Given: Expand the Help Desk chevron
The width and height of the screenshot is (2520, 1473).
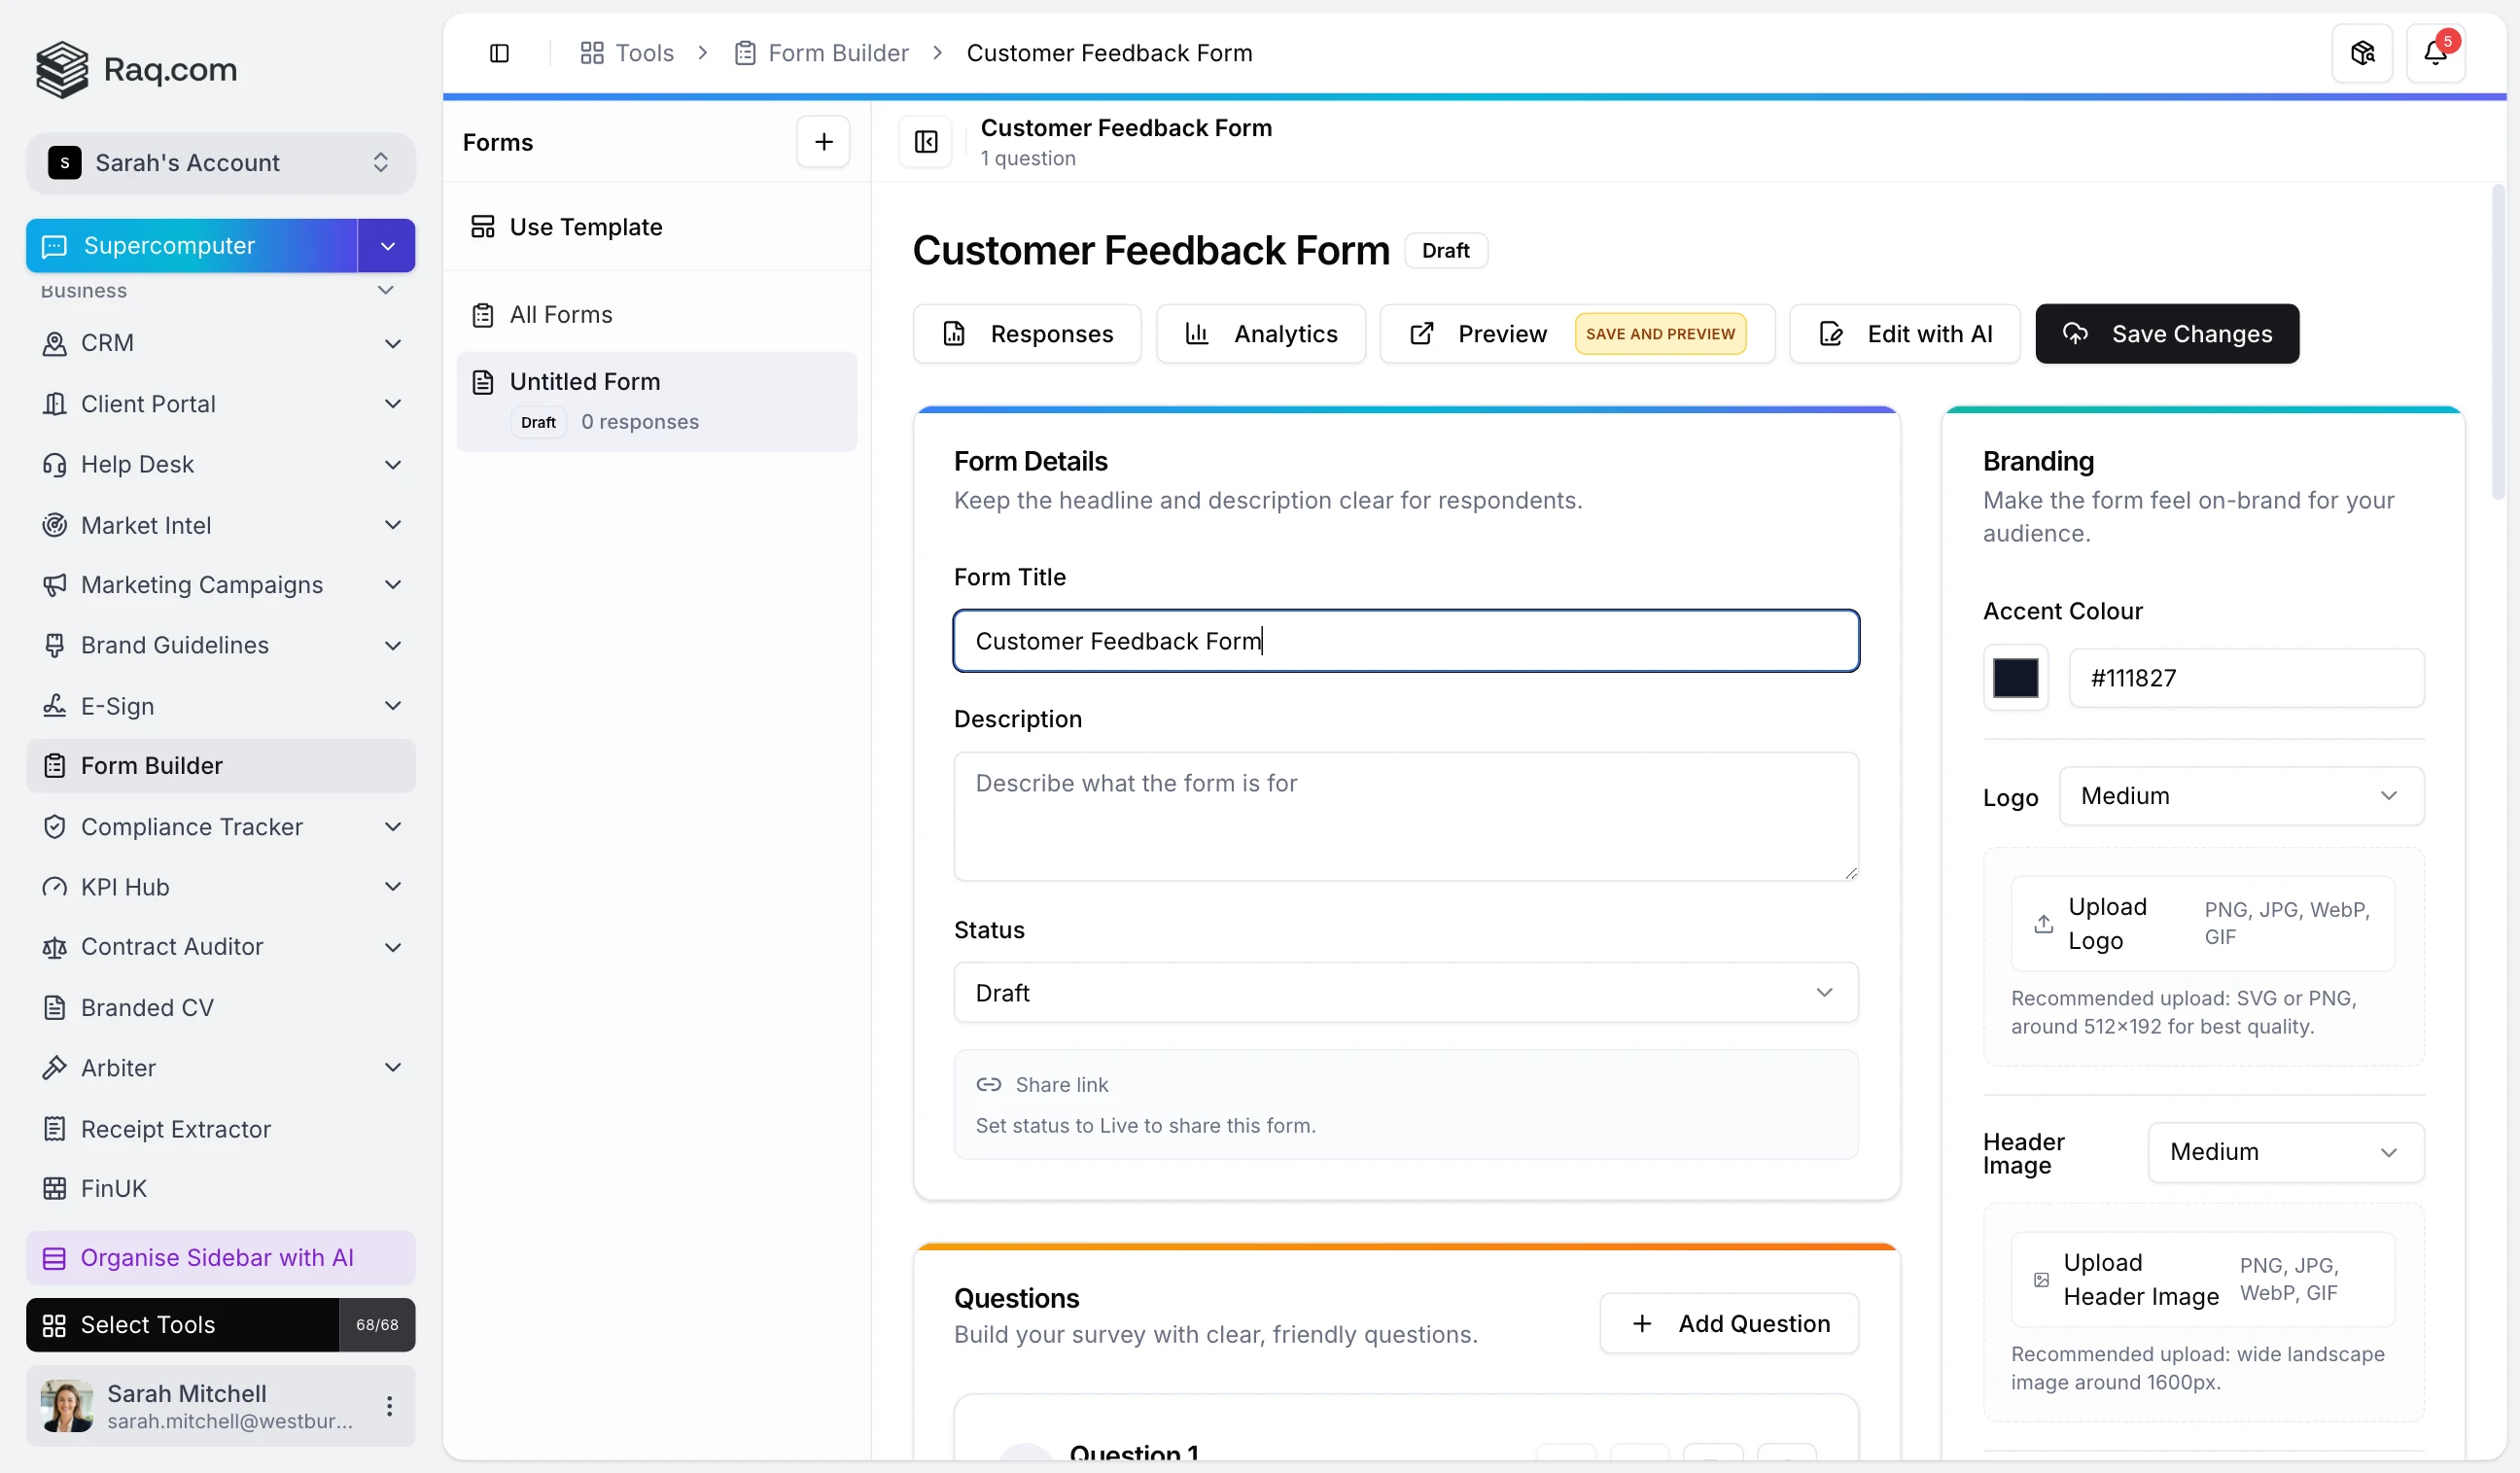Looking at the screenshot, I should click(393, 464).
